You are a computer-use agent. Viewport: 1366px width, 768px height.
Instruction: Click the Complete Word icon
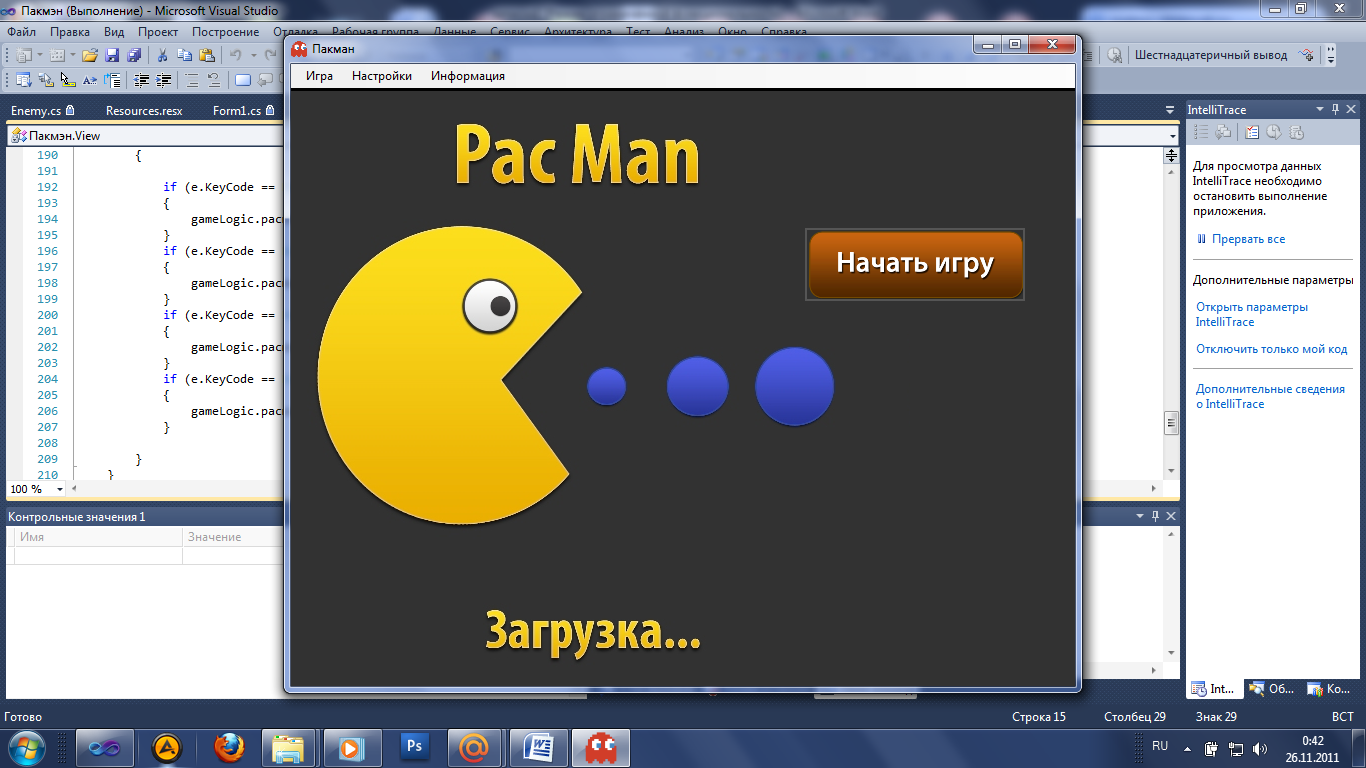pos(90,80)
